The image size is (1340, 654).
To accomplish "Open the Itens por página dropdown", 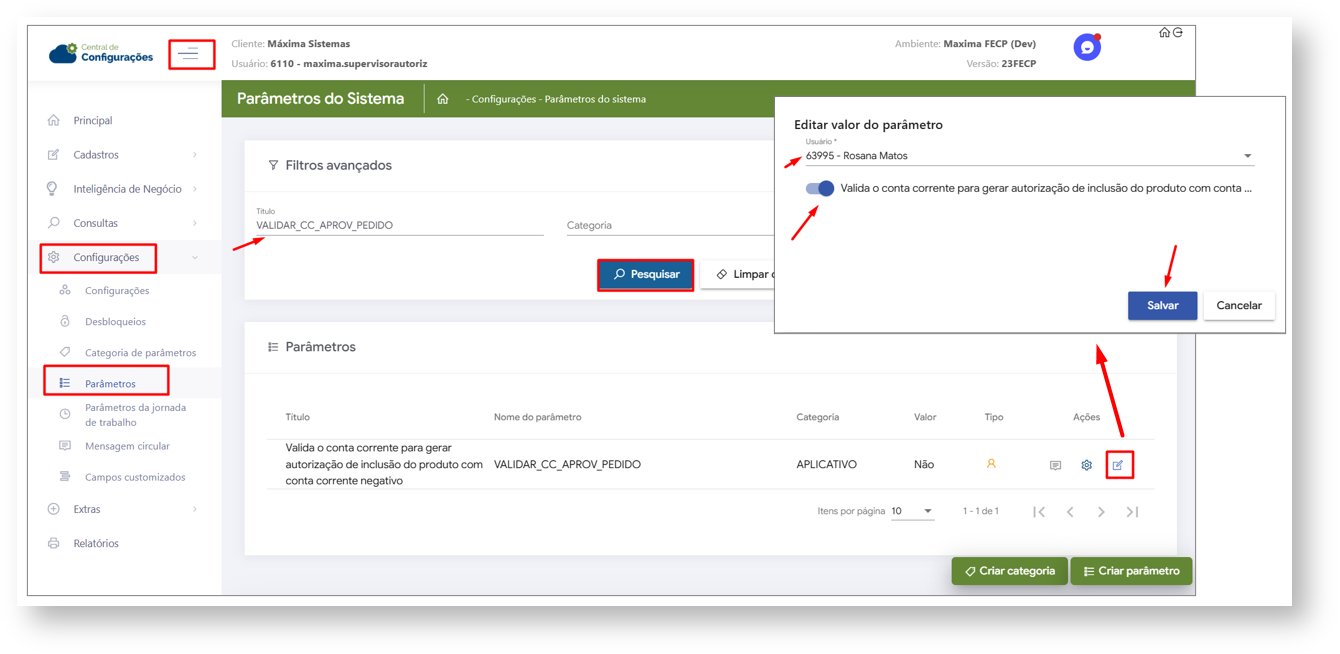I will click(x=912, y=511).
